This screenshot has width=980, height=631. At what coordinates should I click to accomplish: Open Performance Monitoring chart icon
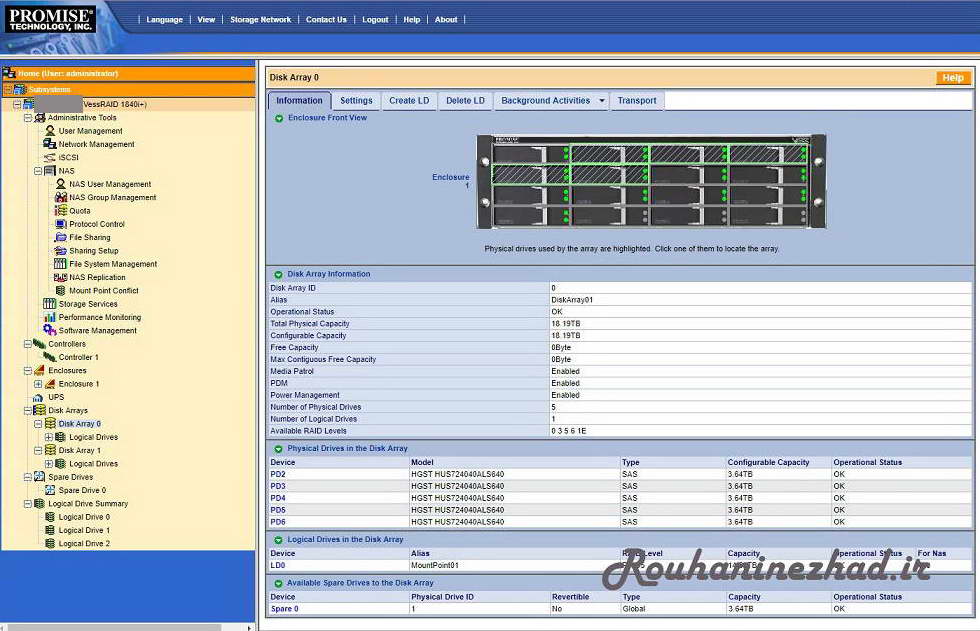click(50, 317)
